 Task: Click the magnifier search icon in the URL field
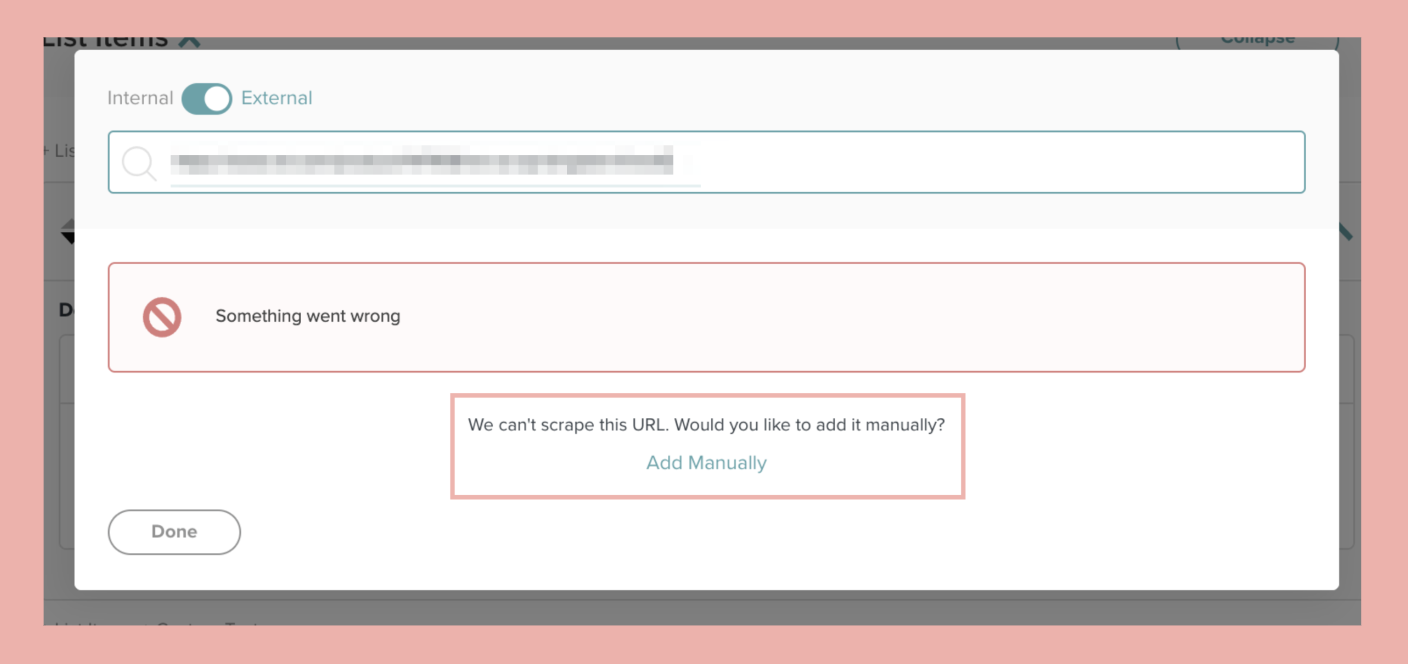click(x=140, y=163)
